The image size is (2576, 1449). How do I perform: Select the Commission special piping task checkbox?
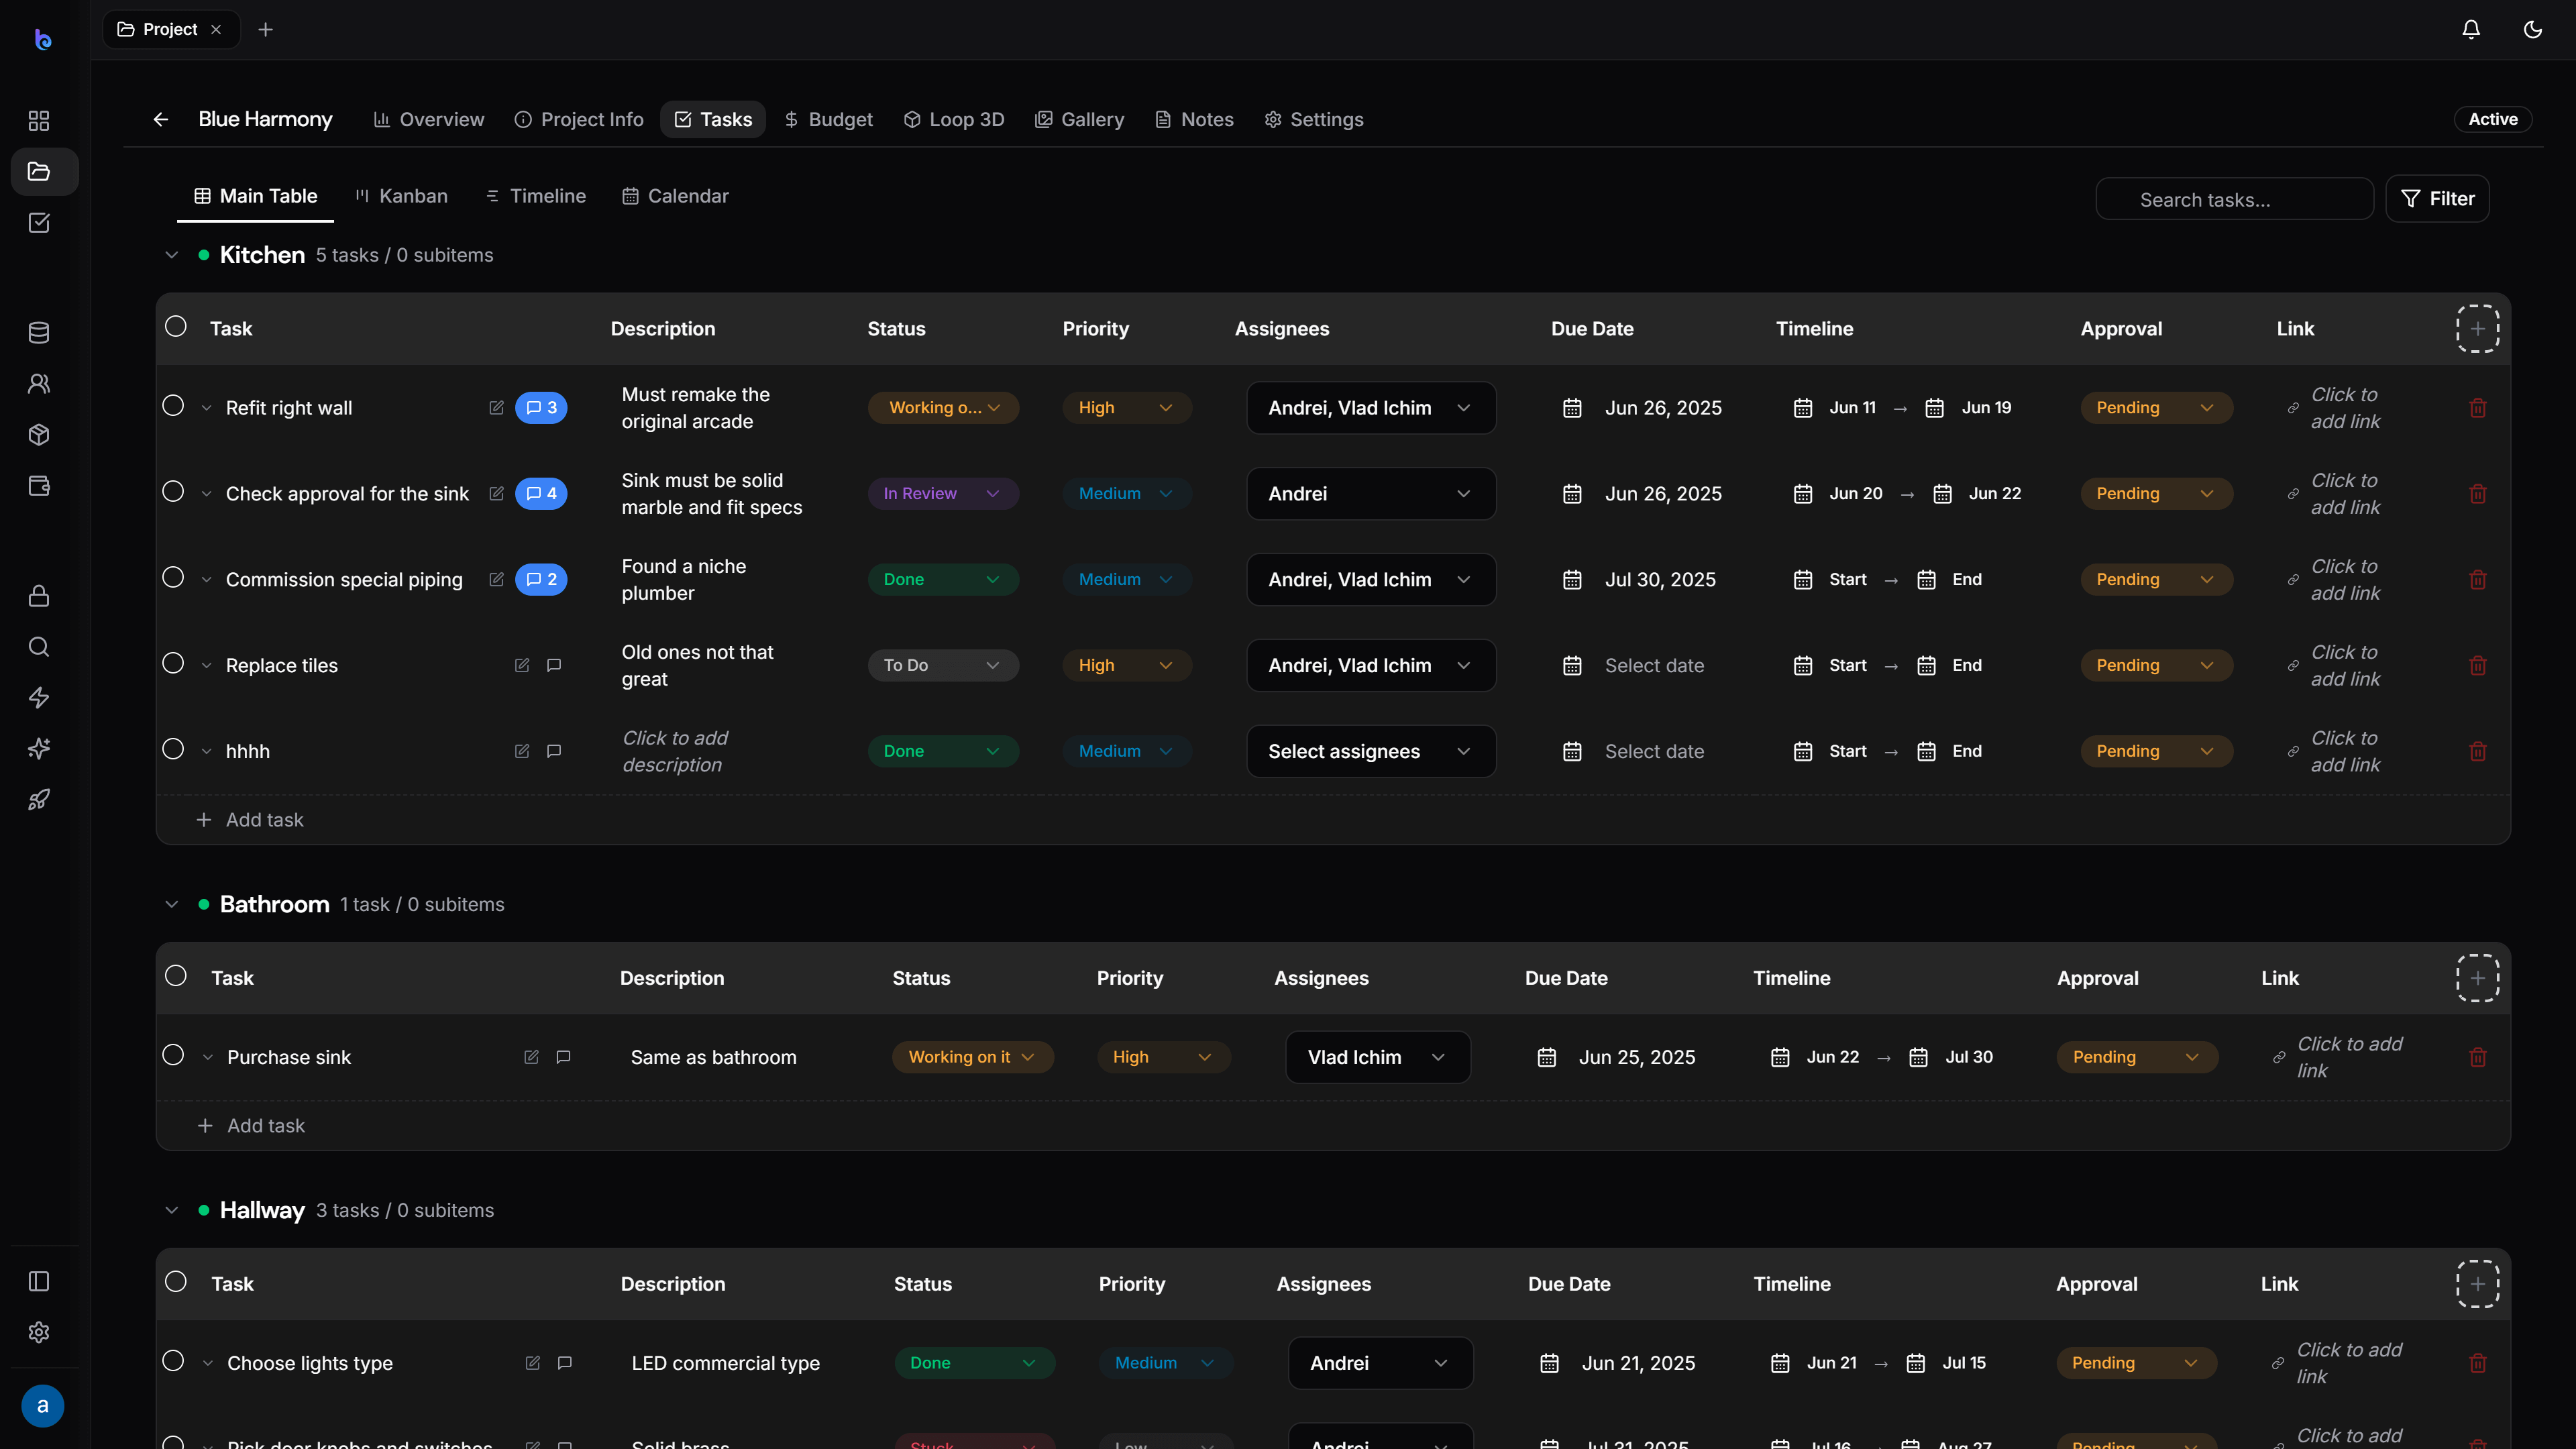pyautogui.click(x=173, y=578)
